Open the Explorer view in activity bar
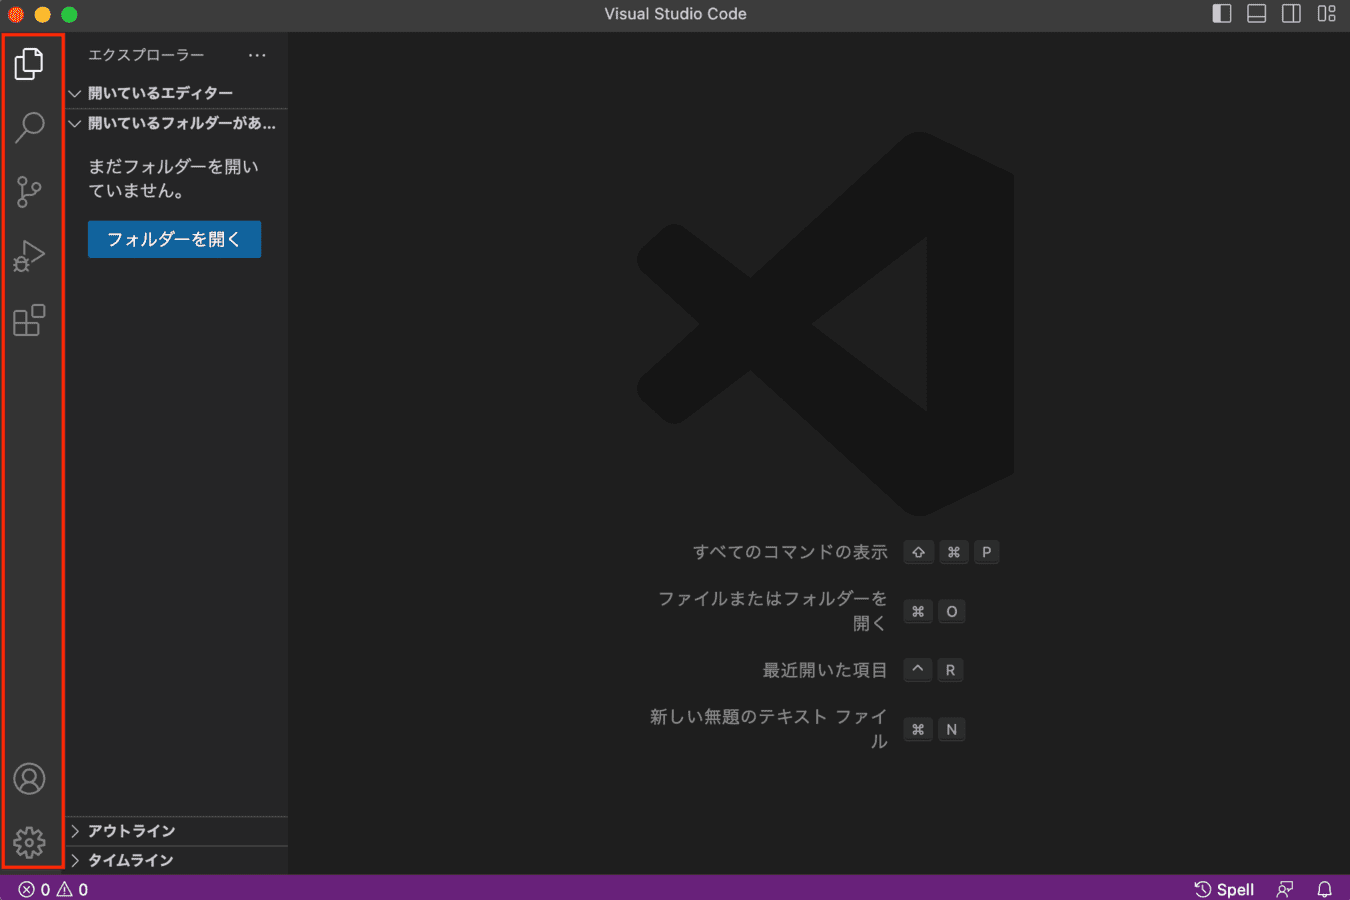Screen dimensions: 1350x900 (29, 64)
